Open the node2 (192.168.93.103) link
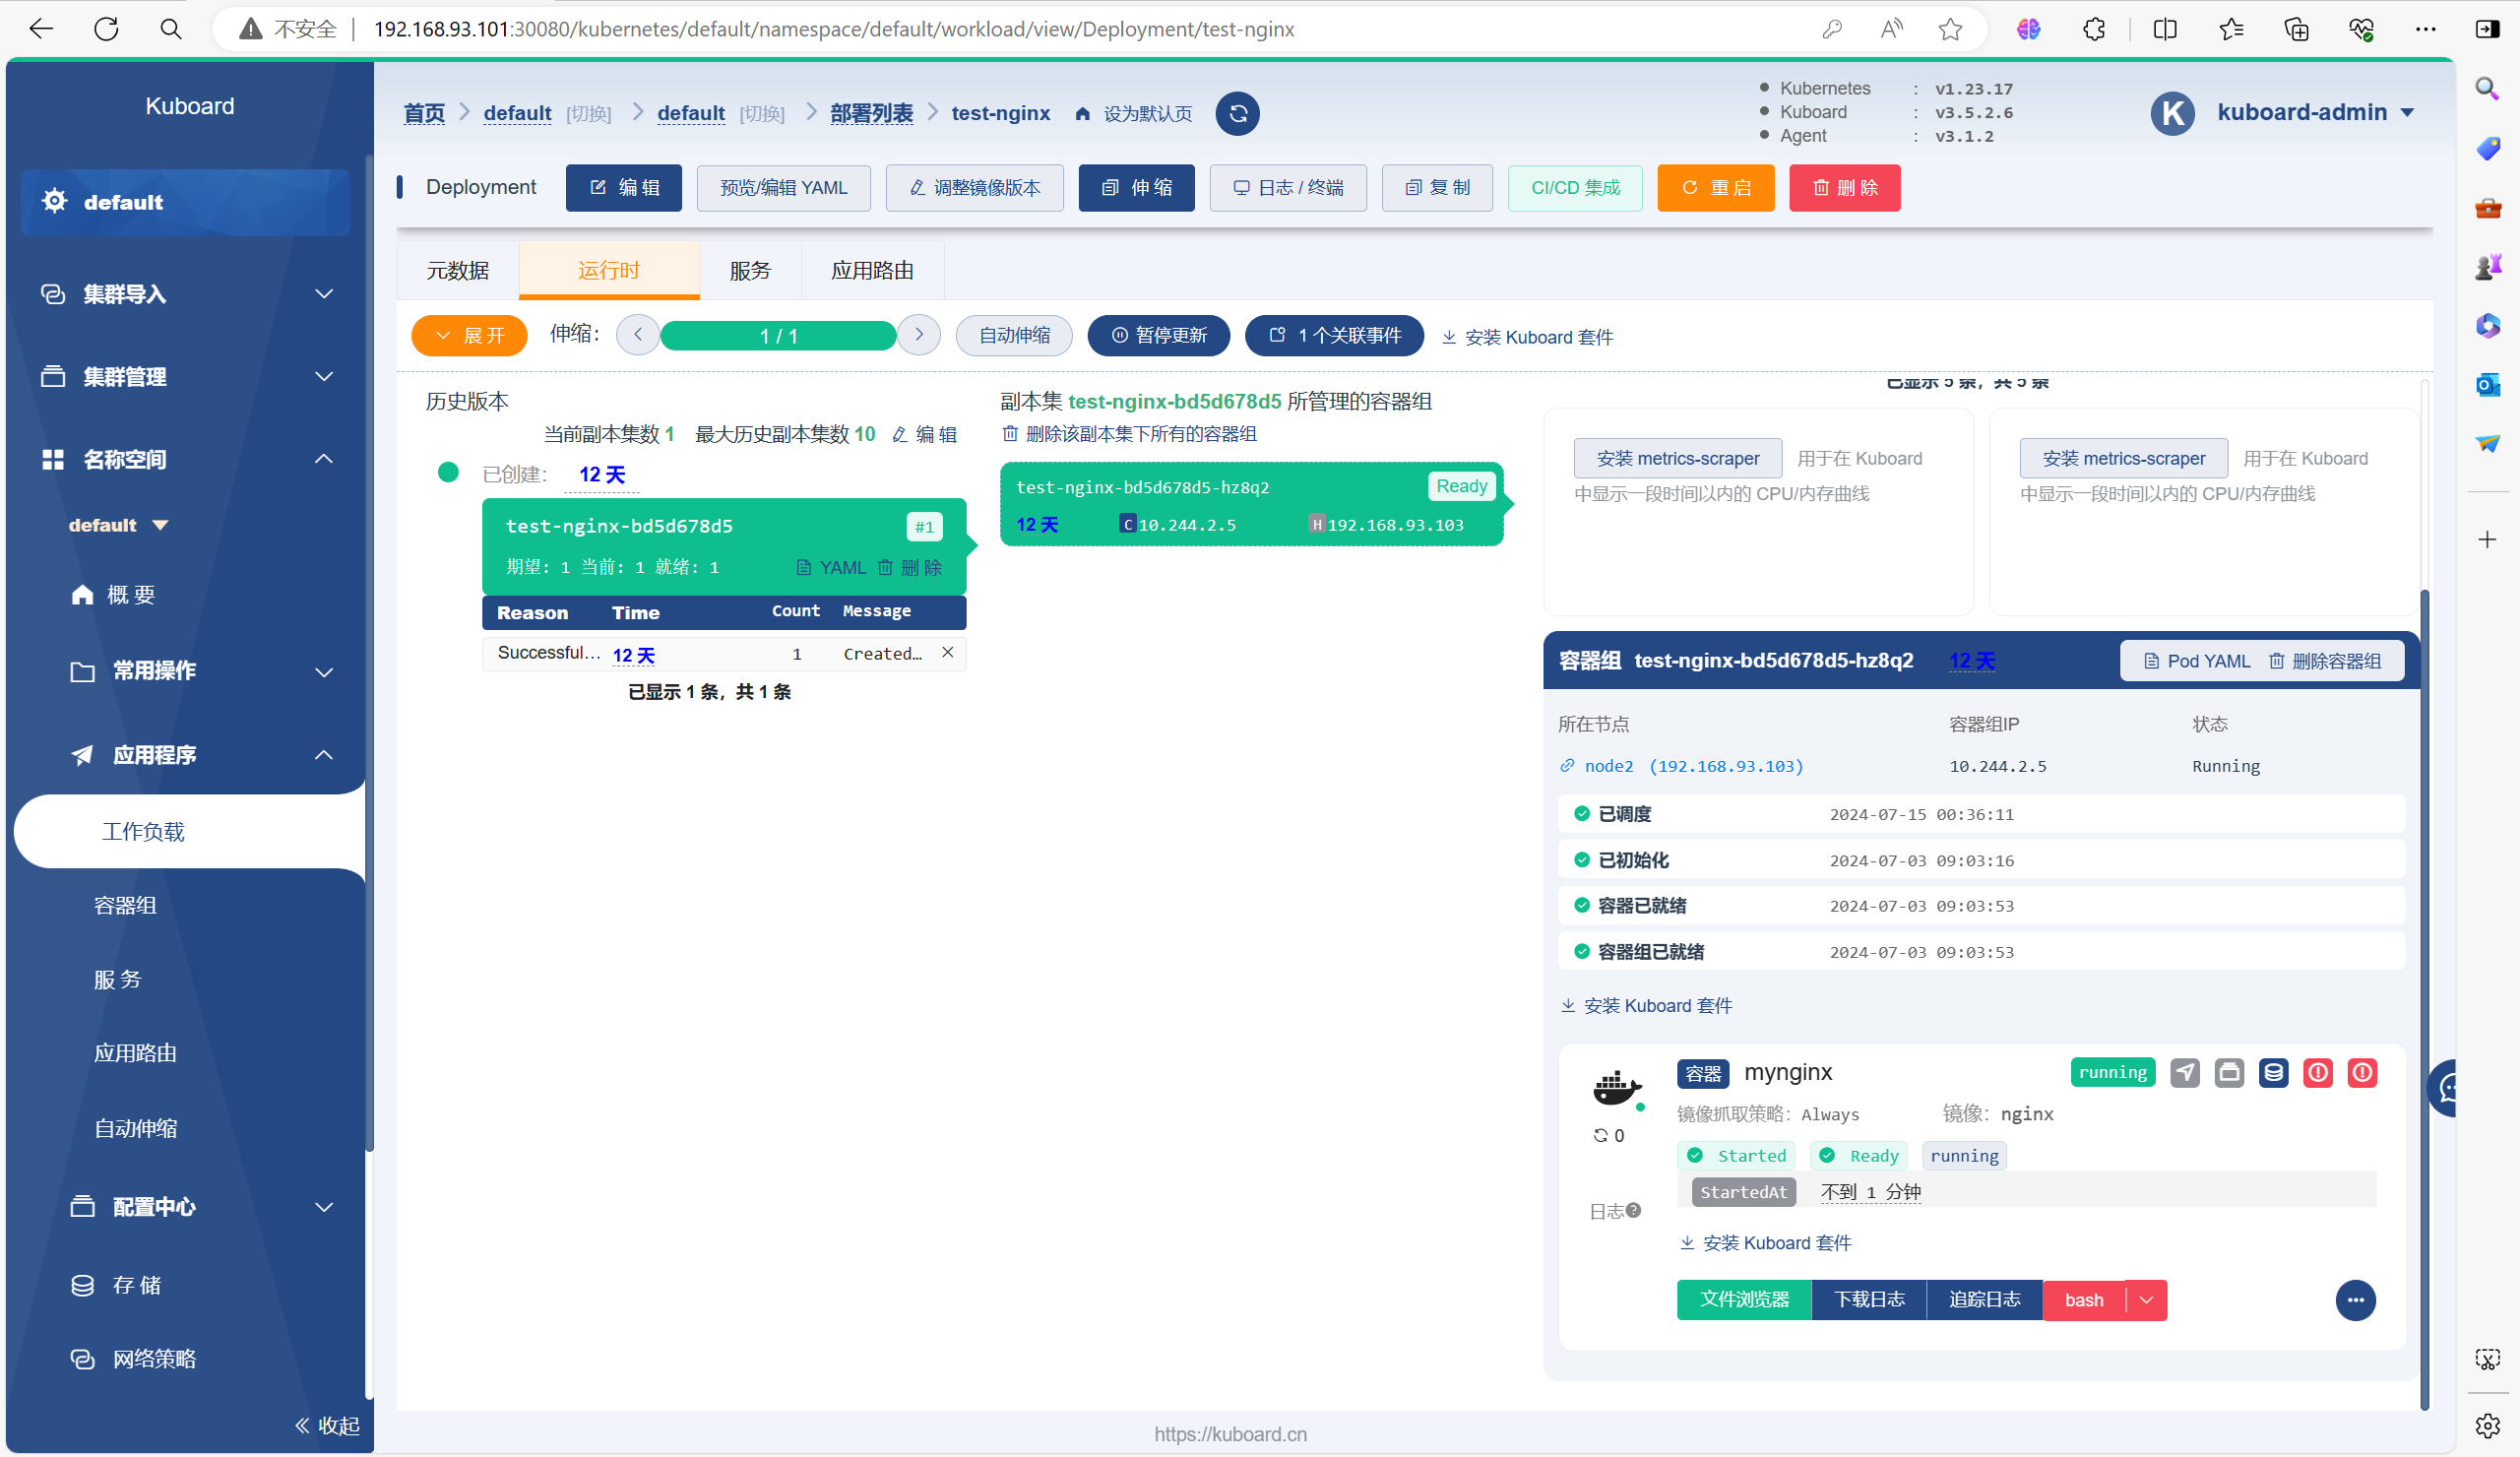2520x1457 pixels. tap(1694, 766)
